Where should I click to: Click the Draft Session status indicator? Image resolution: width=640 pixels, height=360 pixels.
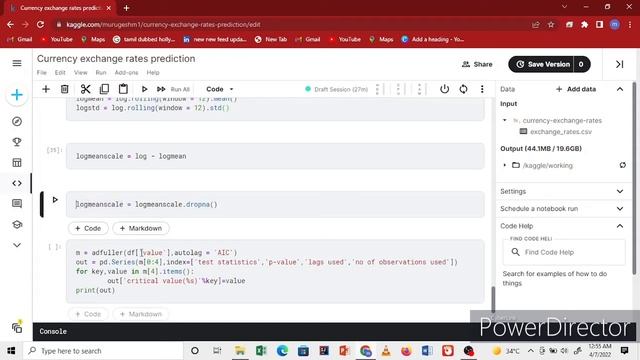click(x=336, y=89)
